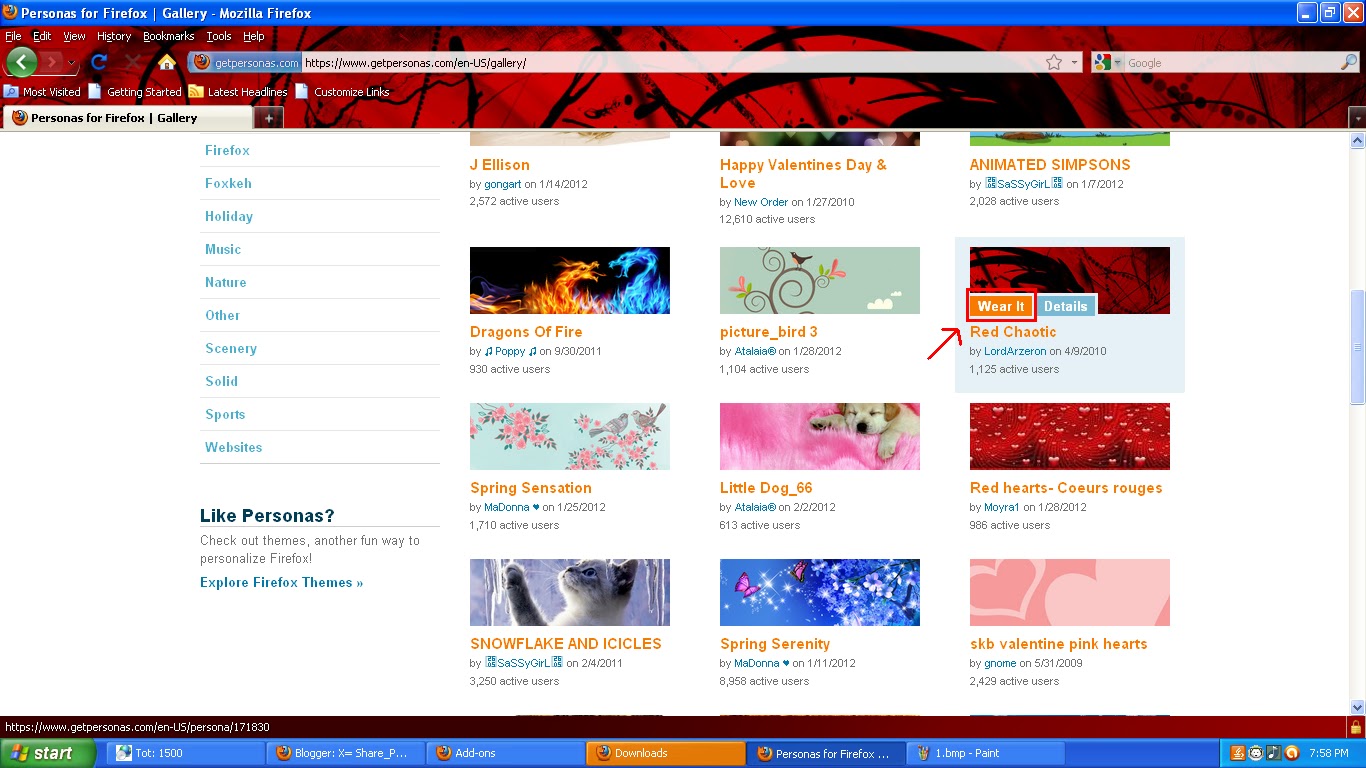This screenshot has height=768, width=1366.
Task: Click Details button on Red Chaotic
Action: click(1066, 306)
